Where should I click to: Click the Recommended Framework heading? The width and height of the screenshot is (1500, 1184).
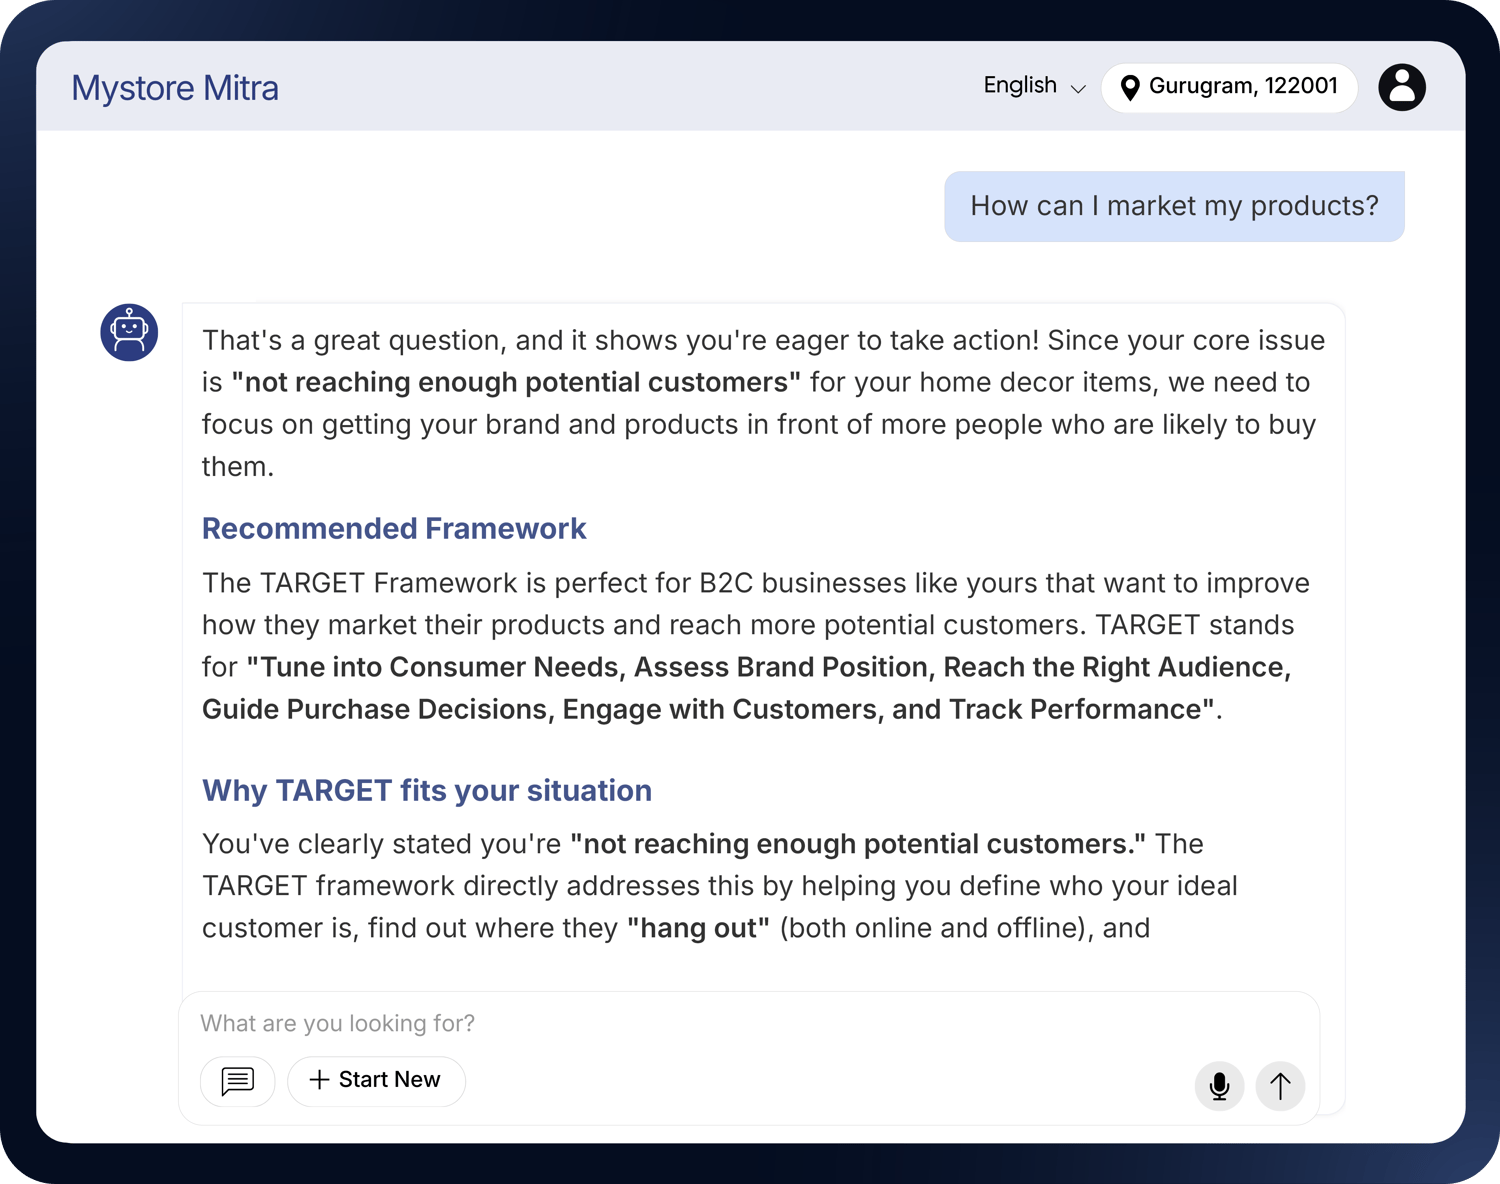point(394,528)
